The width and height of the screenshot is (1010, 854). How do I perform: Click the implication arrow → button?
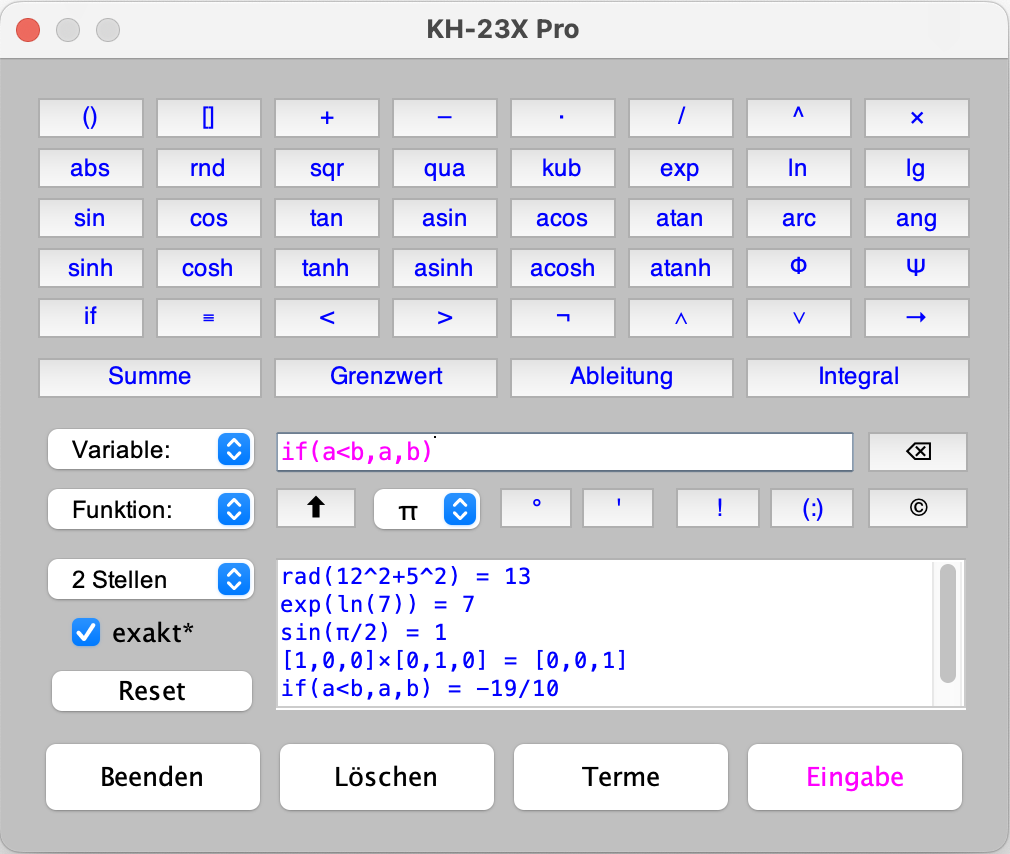tap(916, 318)
